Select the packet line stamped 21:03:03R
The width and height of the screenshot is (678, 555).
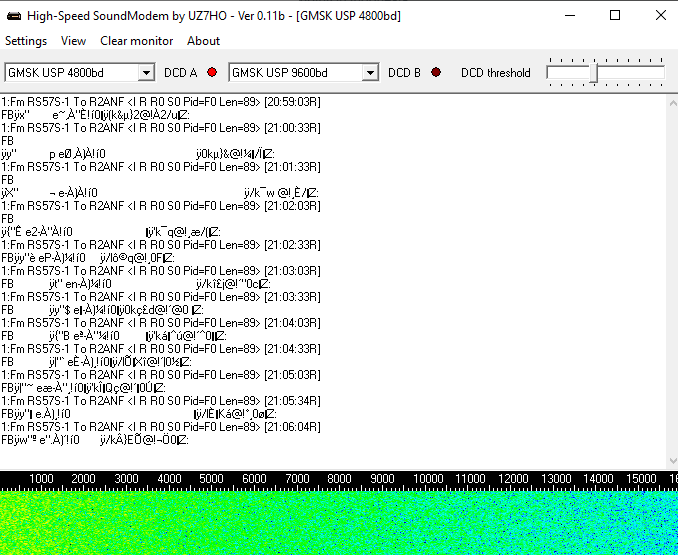pyautogui.click(x=161, y=271)
